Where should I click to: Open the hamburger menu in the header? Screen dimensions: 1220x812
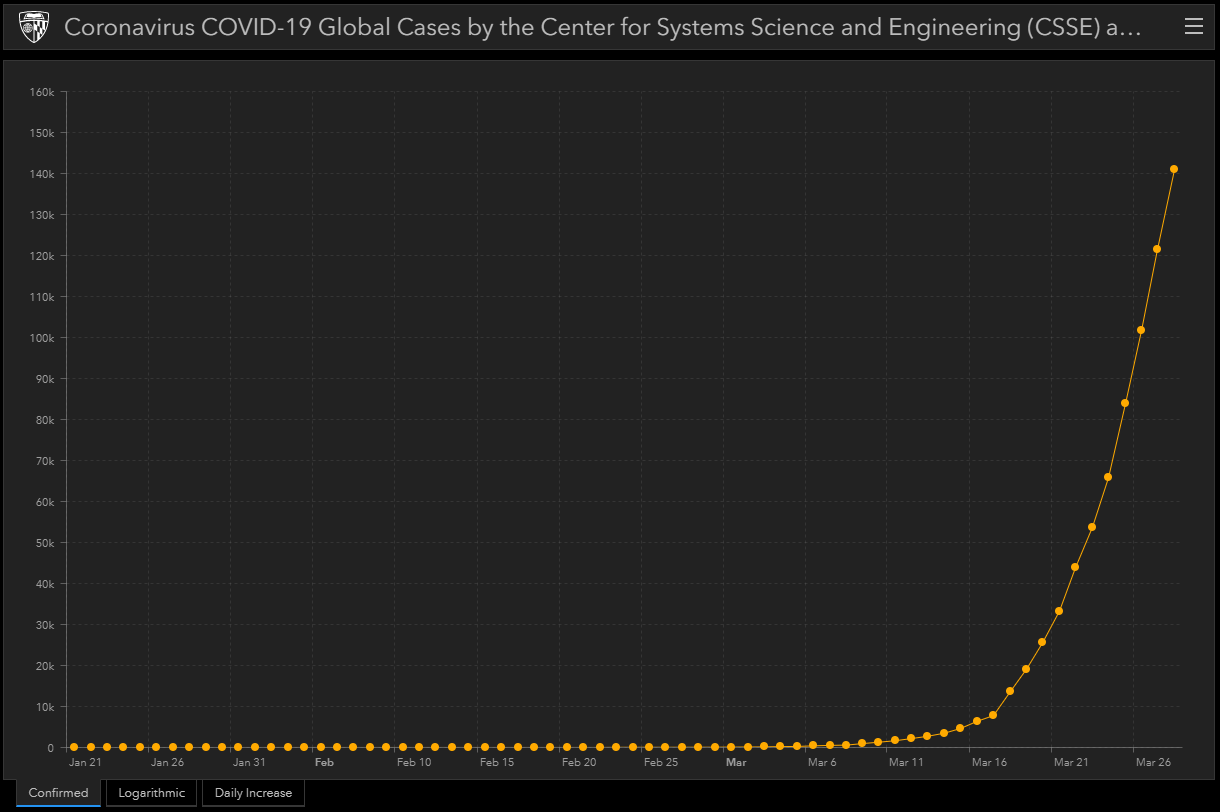click(1193, 27)
